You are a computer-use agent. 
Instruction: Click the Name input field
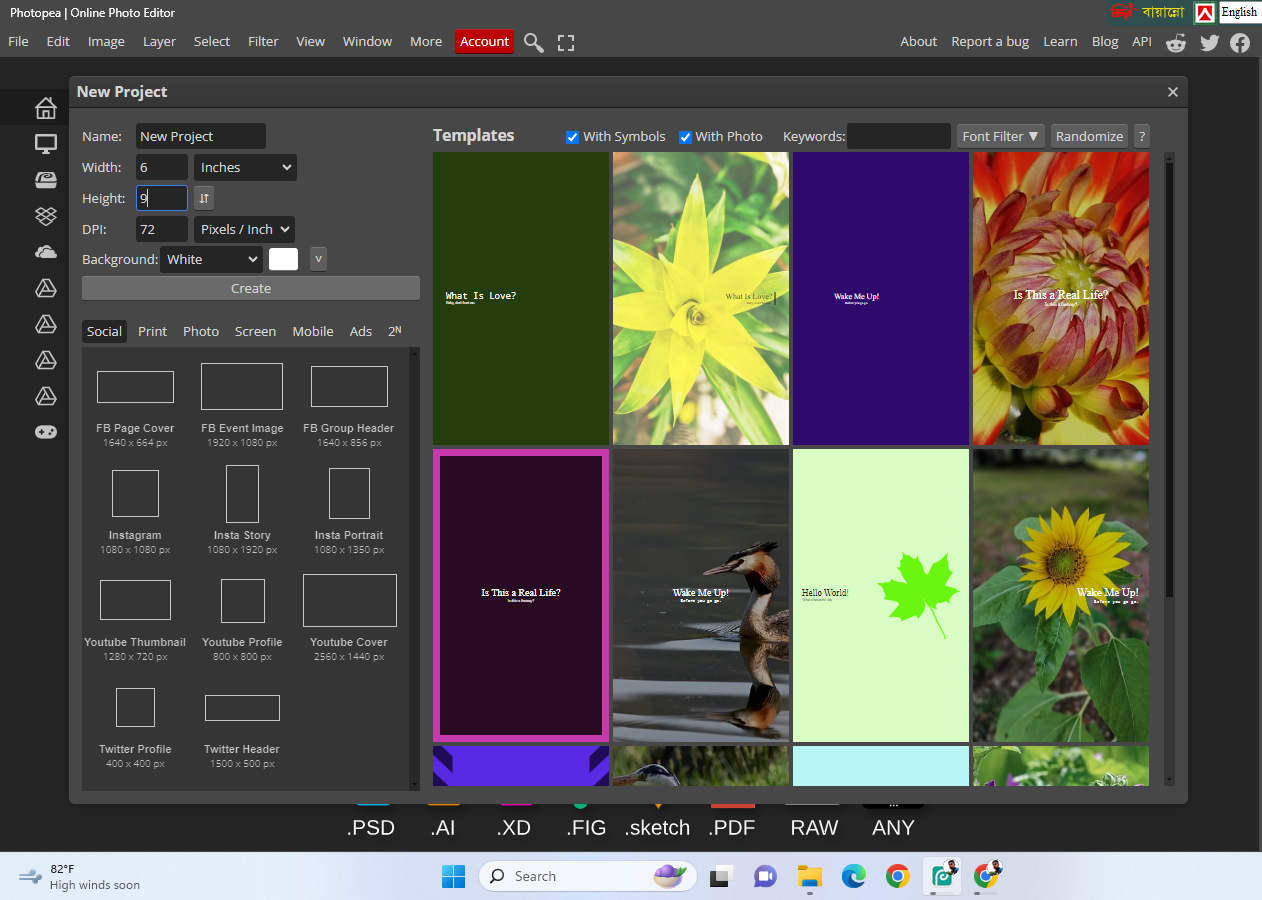pyautogui.click(x=201, y=136)
